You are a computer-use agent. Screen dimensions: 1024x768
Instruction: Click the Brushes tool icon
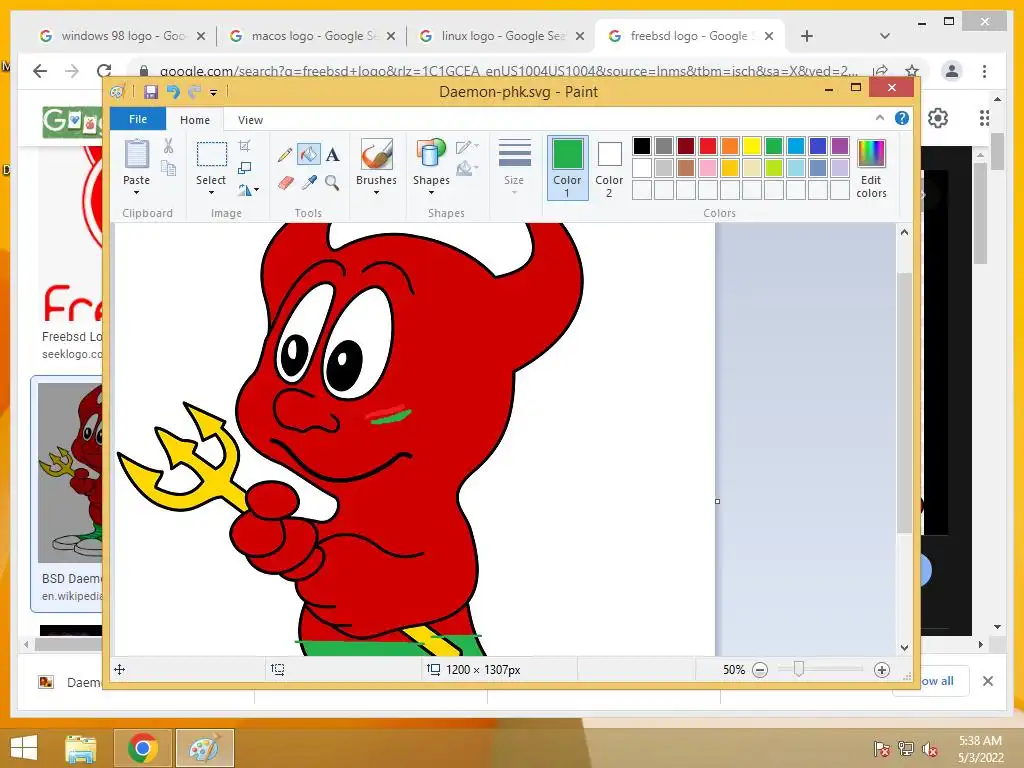coord(376,155)
